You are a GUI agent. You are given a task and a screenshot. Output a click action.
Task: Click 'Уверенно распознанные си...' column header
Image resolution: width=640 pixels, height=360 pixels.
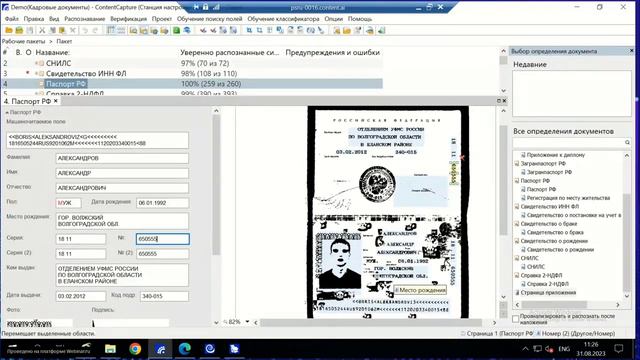coord(230,52)
